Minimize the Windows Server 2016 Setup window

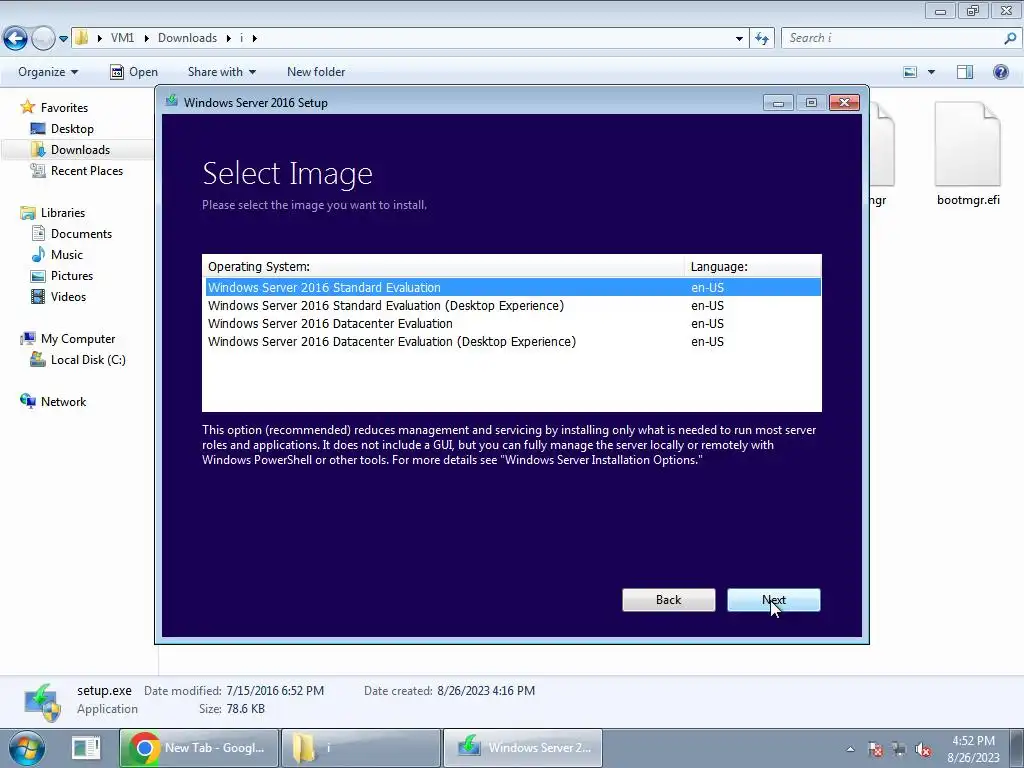click(x=778, y=103)
